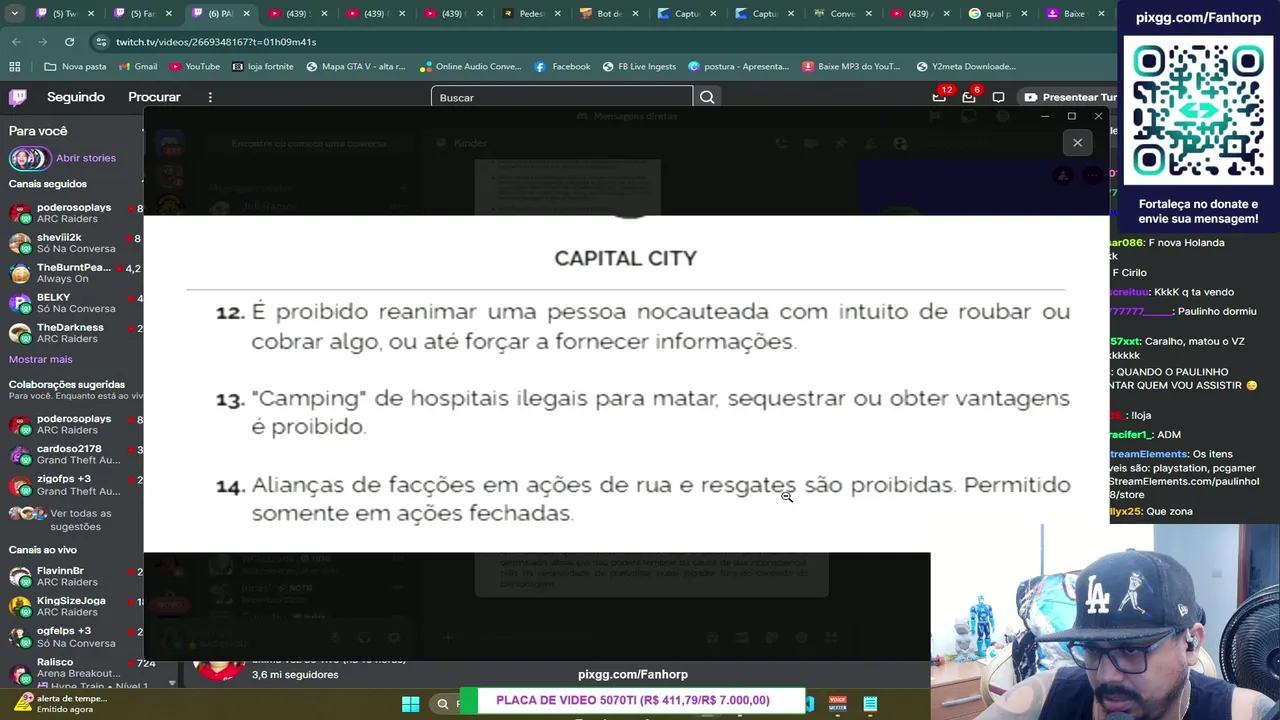The width and height of the screenshot is (1280, 720).
Task: Open the Gmail bookmark
Action: 138,67
